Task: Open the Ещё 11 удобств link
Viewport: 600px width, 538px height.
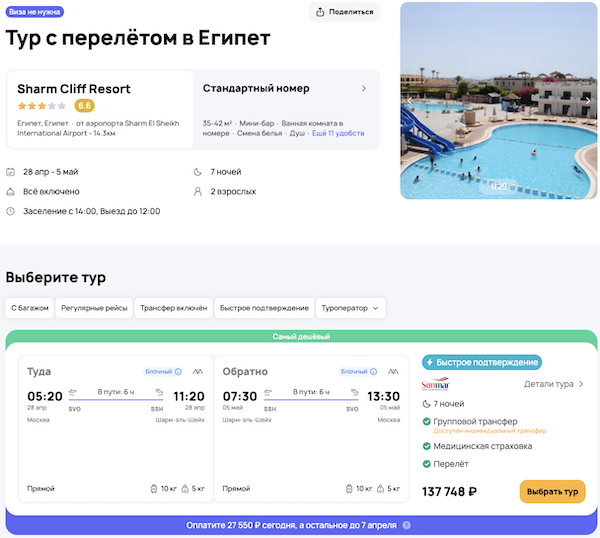Action: click(338, 133)
